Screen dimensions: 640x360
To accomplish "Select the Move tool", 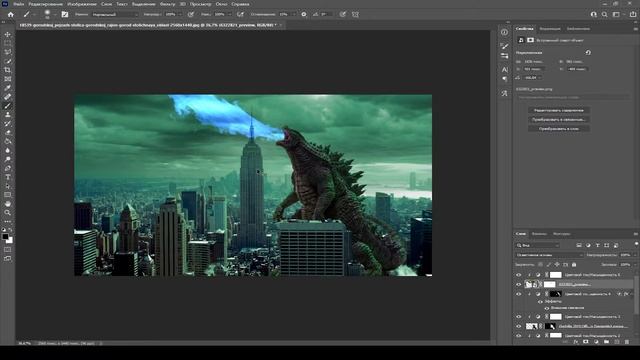I will point(7,34).
